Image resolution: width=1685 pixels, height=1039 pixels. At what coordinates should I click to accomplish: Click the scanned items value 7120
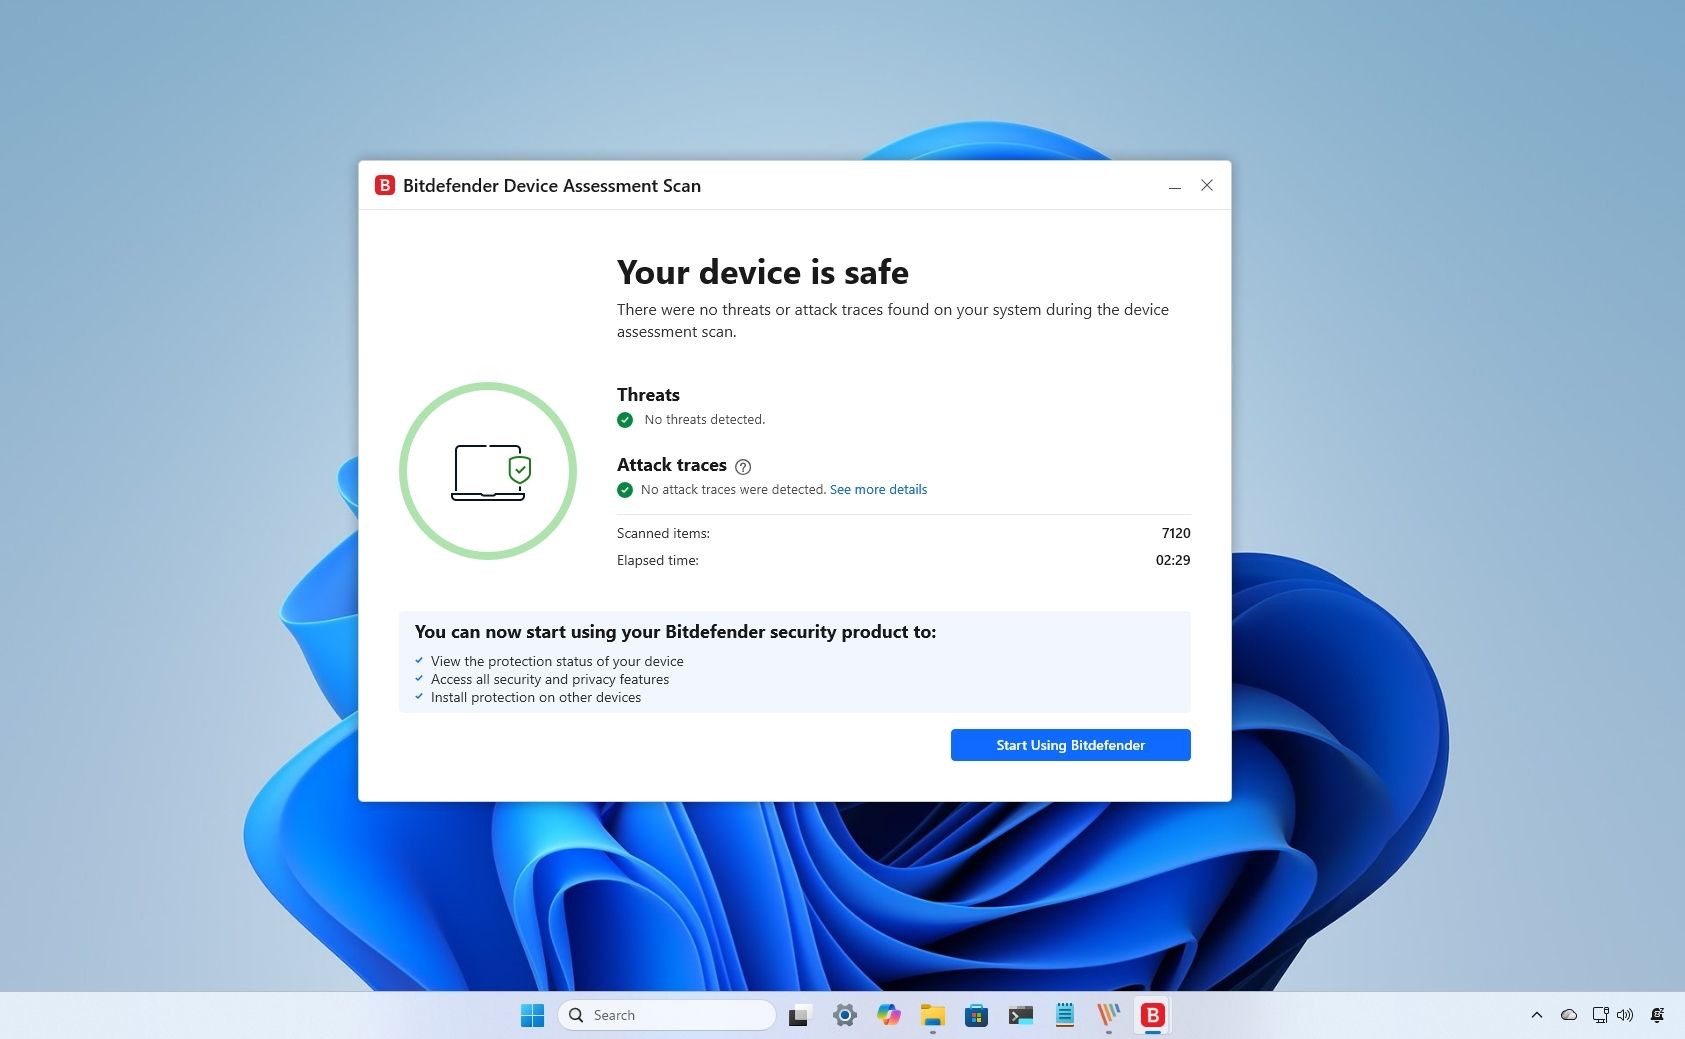click(x=1176, y=534)
